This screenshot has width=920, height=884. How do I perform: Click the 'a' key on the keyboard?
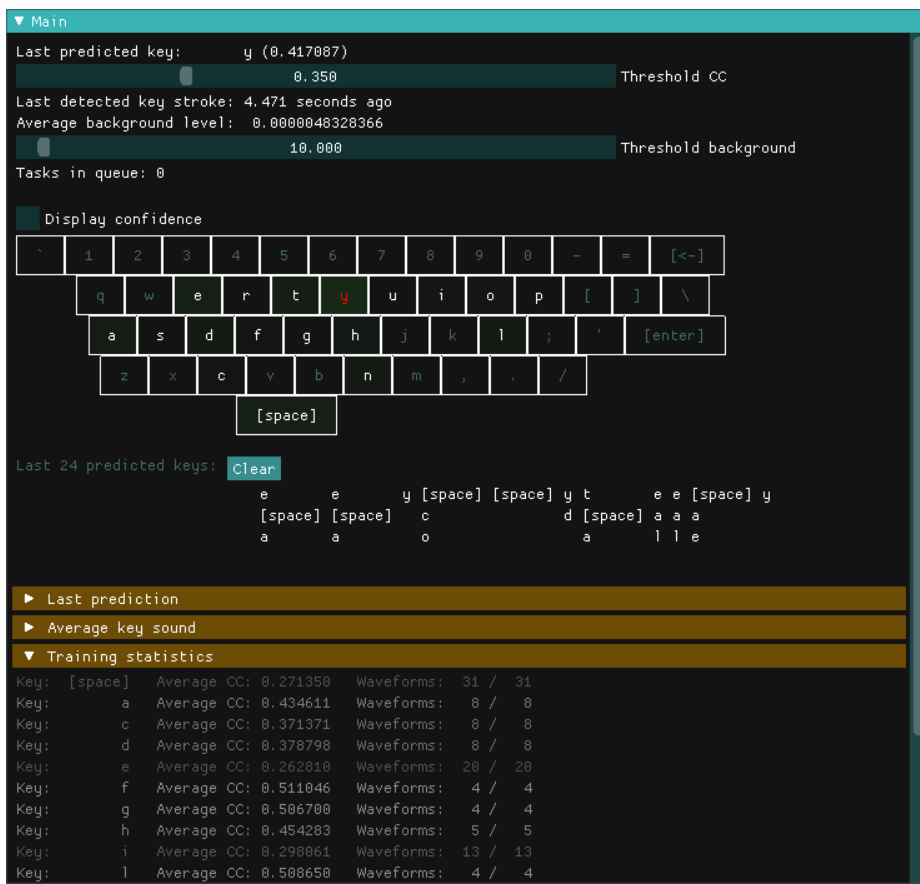point(112,336)
